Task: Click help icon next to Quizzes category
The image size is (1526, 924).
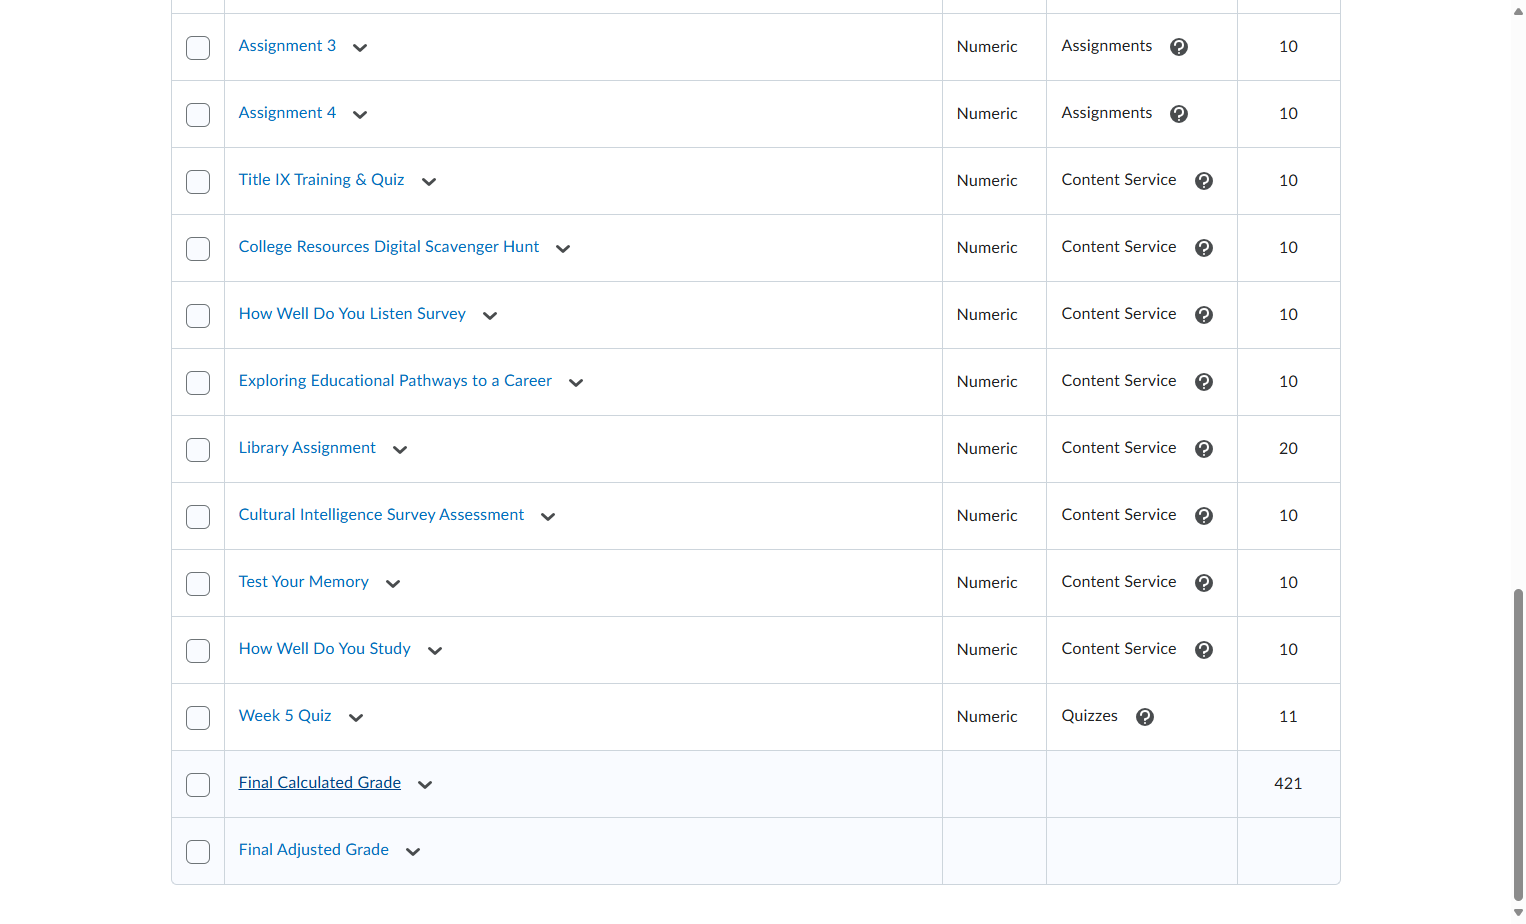Action: click(1145, 717)
